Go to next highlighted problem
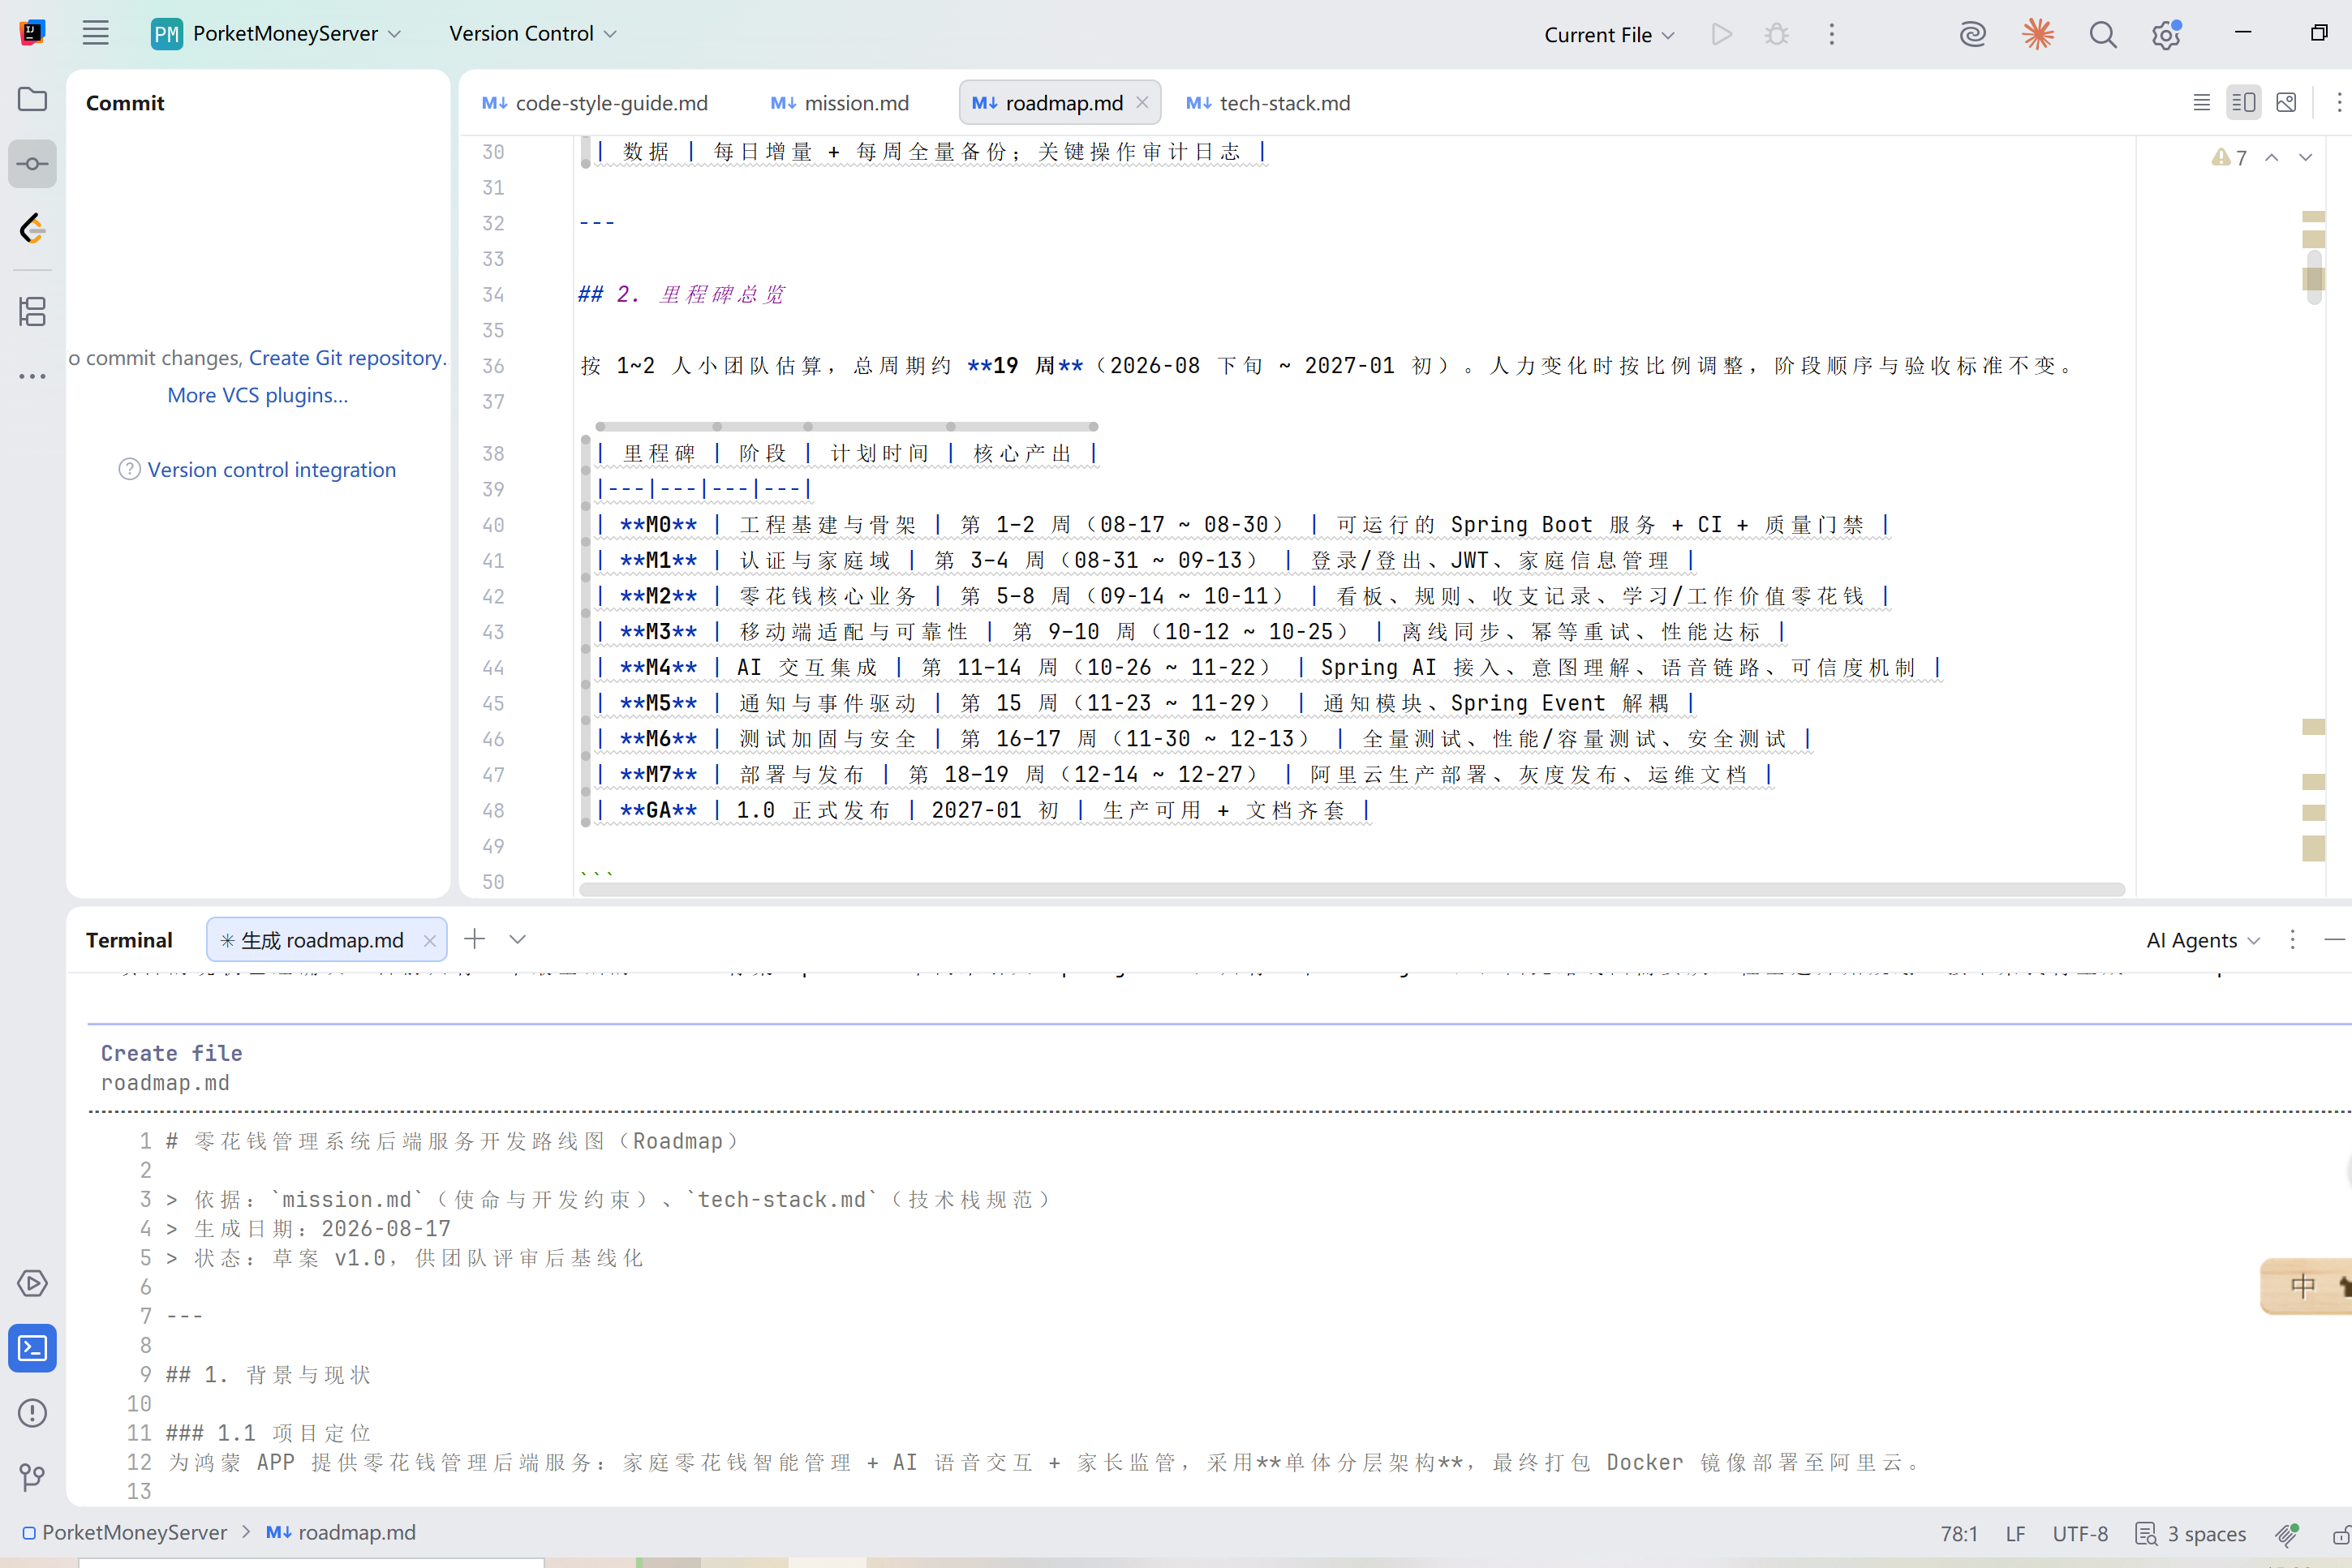Viewport: 2352px width, 1568px height. (2305, 157)
